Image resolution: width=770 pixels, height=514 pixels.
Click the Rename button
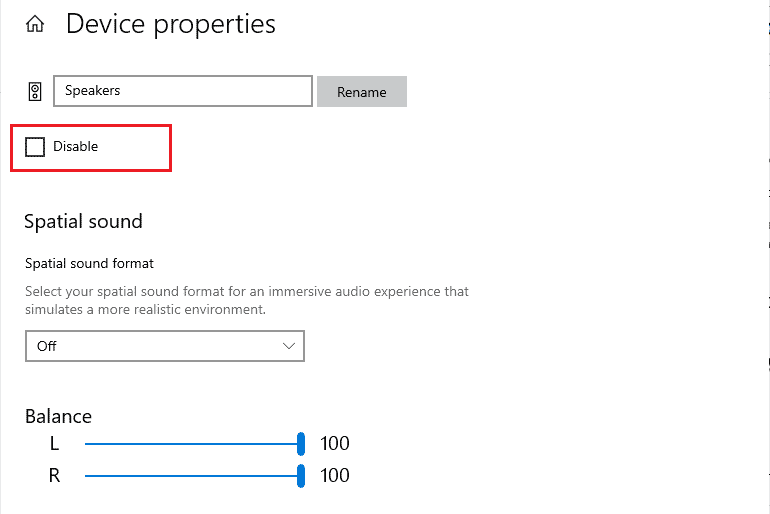tap(361, 91)
